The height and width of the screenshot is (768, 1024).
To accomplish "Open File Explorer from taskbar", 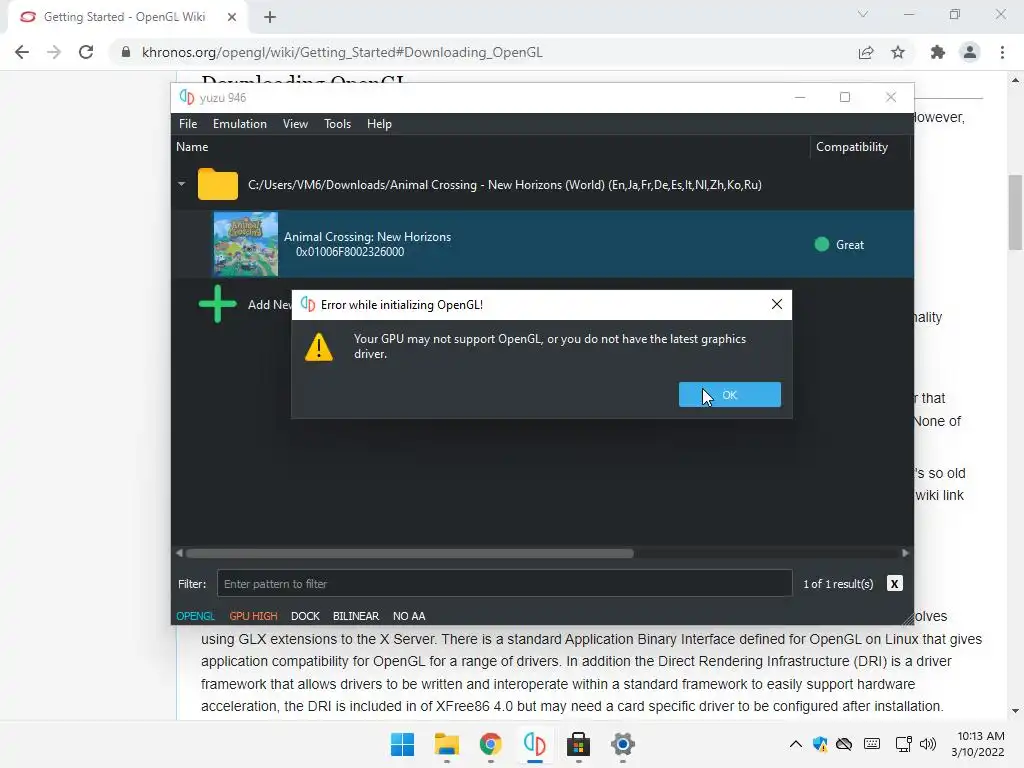I will point(447,744).
